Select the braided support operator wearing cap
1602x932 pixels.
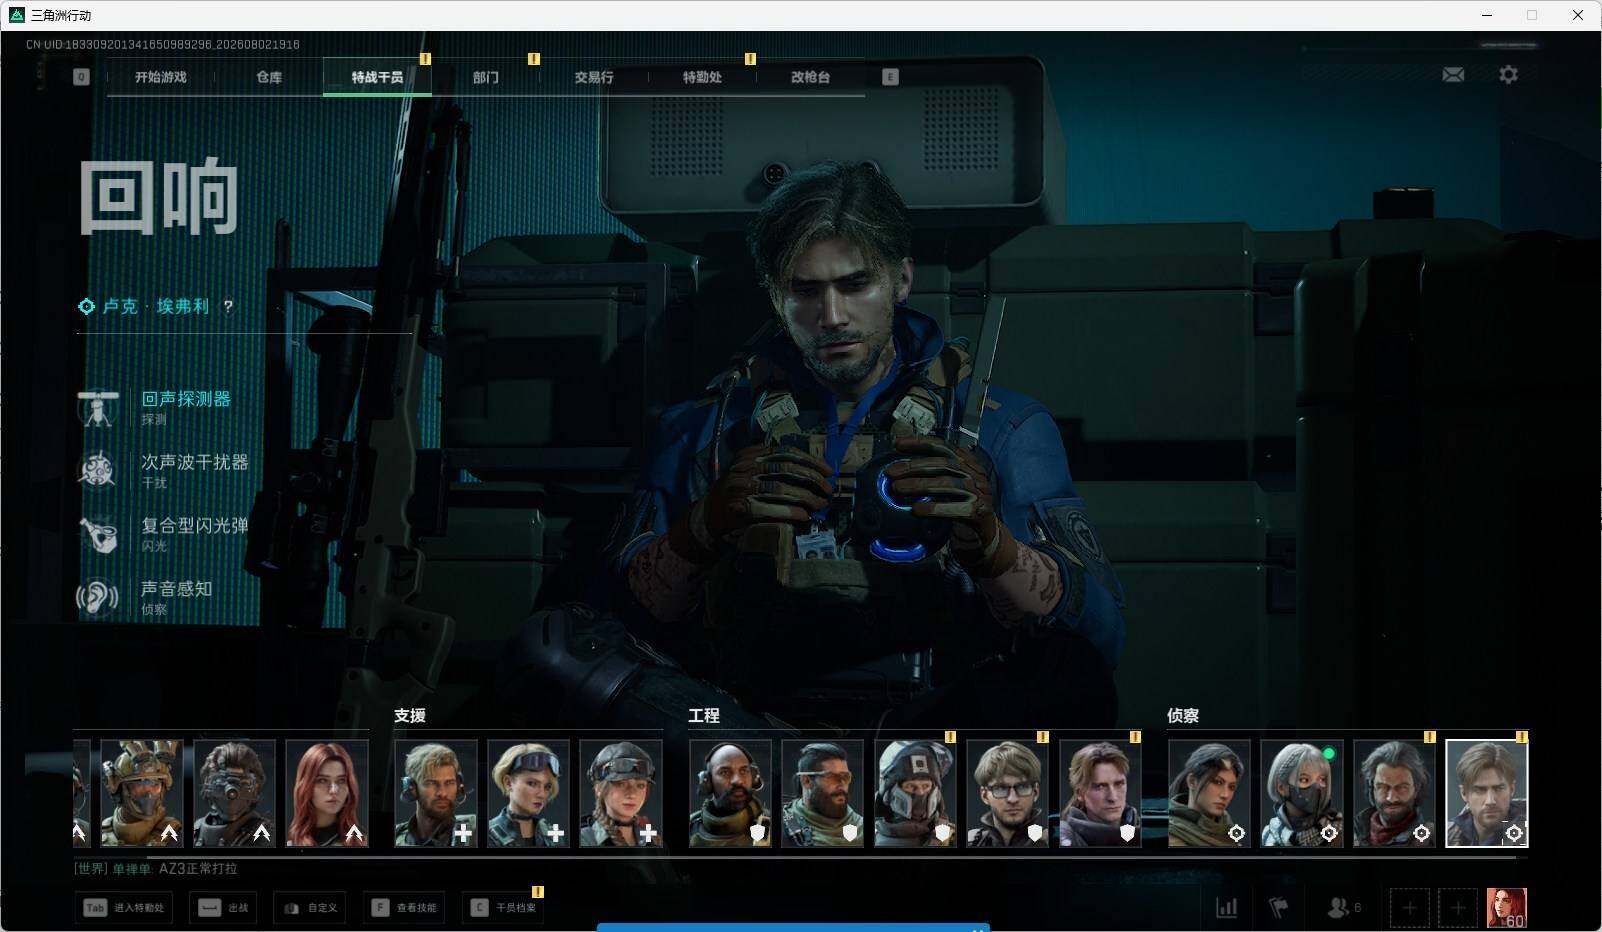(621, 793)
